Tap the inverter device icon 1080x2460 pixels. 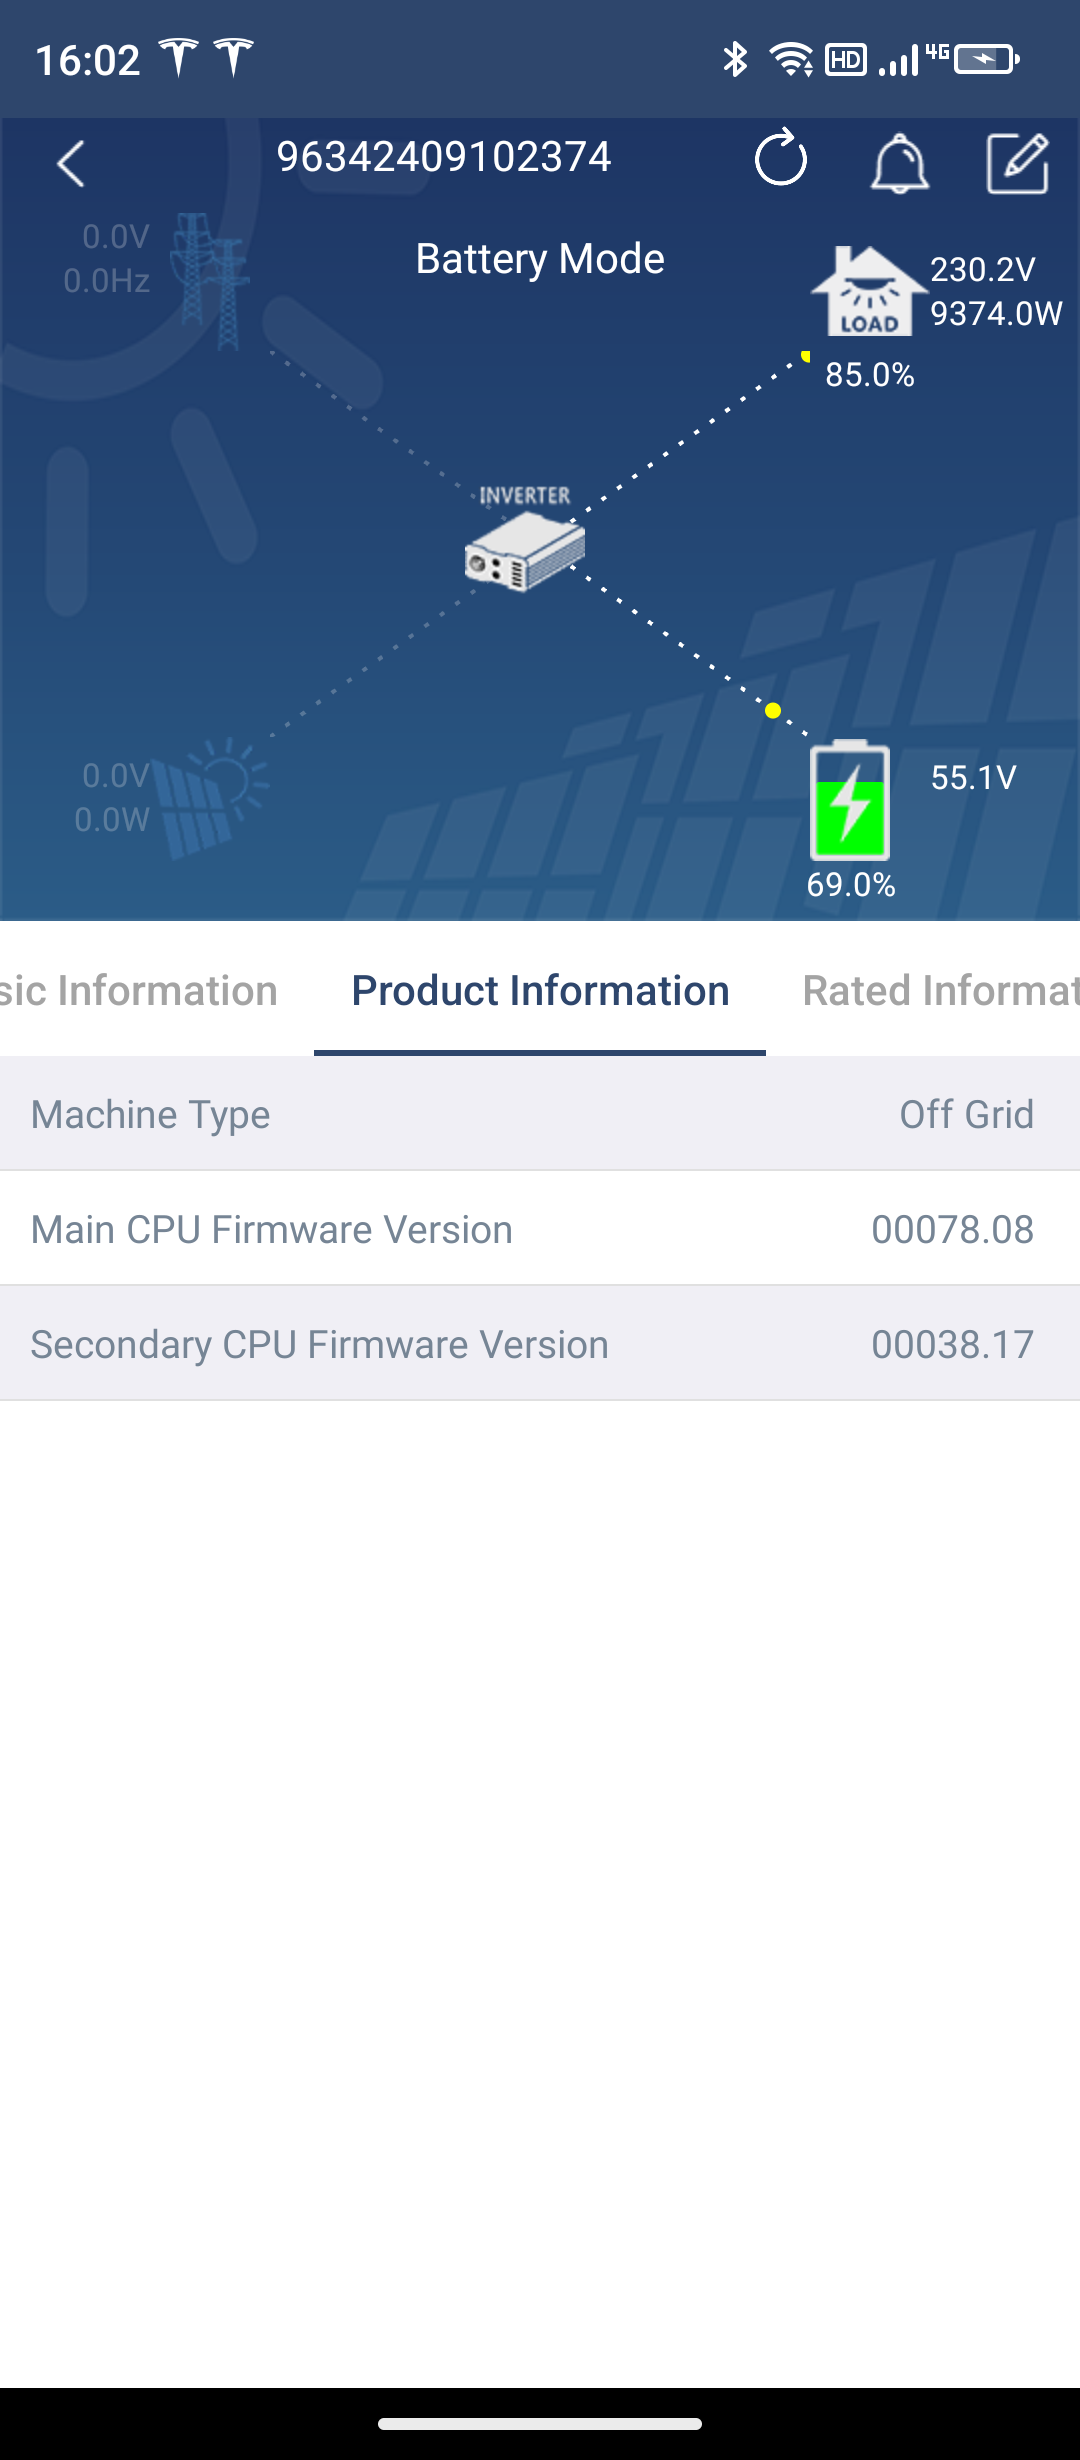click(525, 550)
